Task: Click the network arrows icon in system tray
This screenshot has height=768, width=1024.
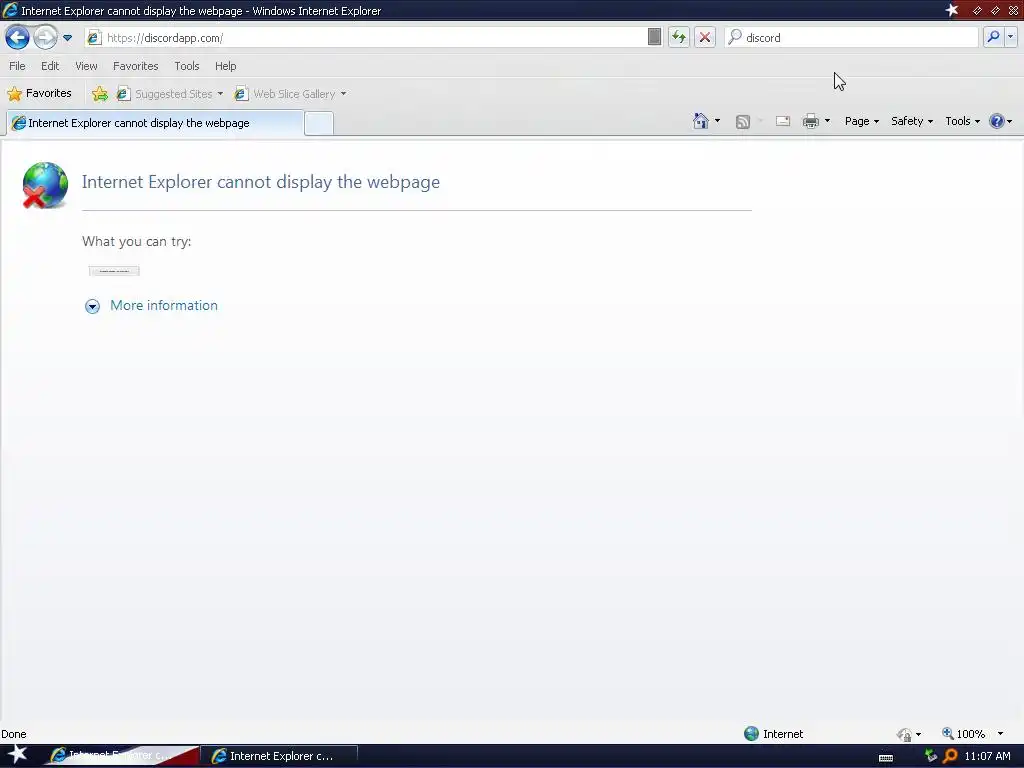Action: (x=931, y=756)
